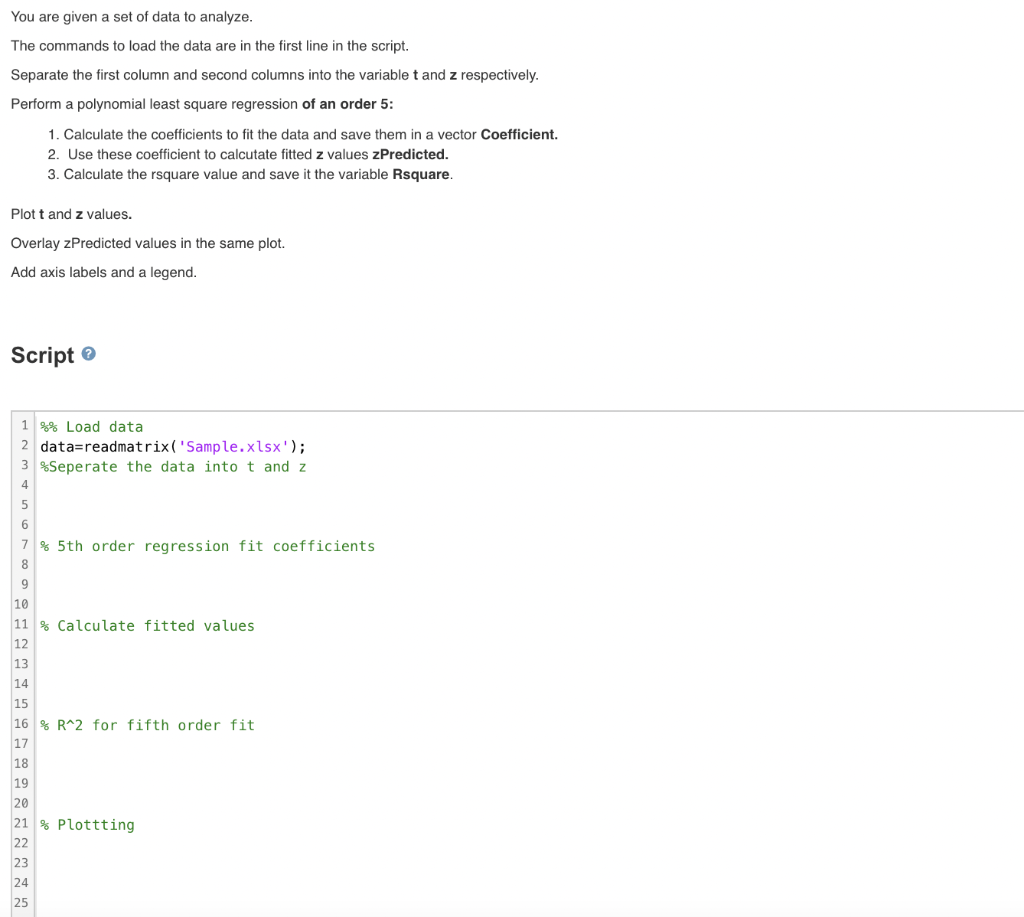The image size is (1024, 917).
Task: Click the 'commands to load the data' sentence
Action: pos(210,46)
